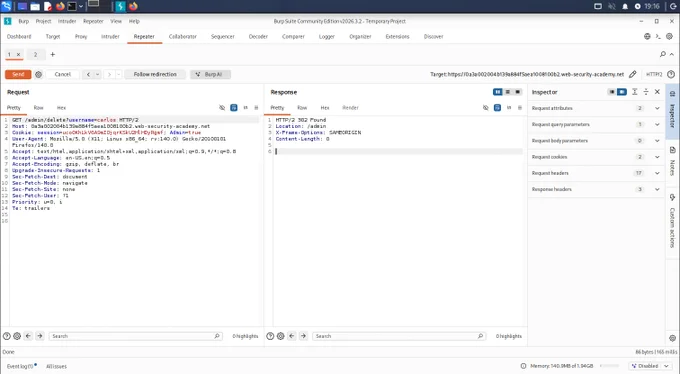Open Request search help icon
This screenshot has width=680, height=374.
click(x=7, y=336)
